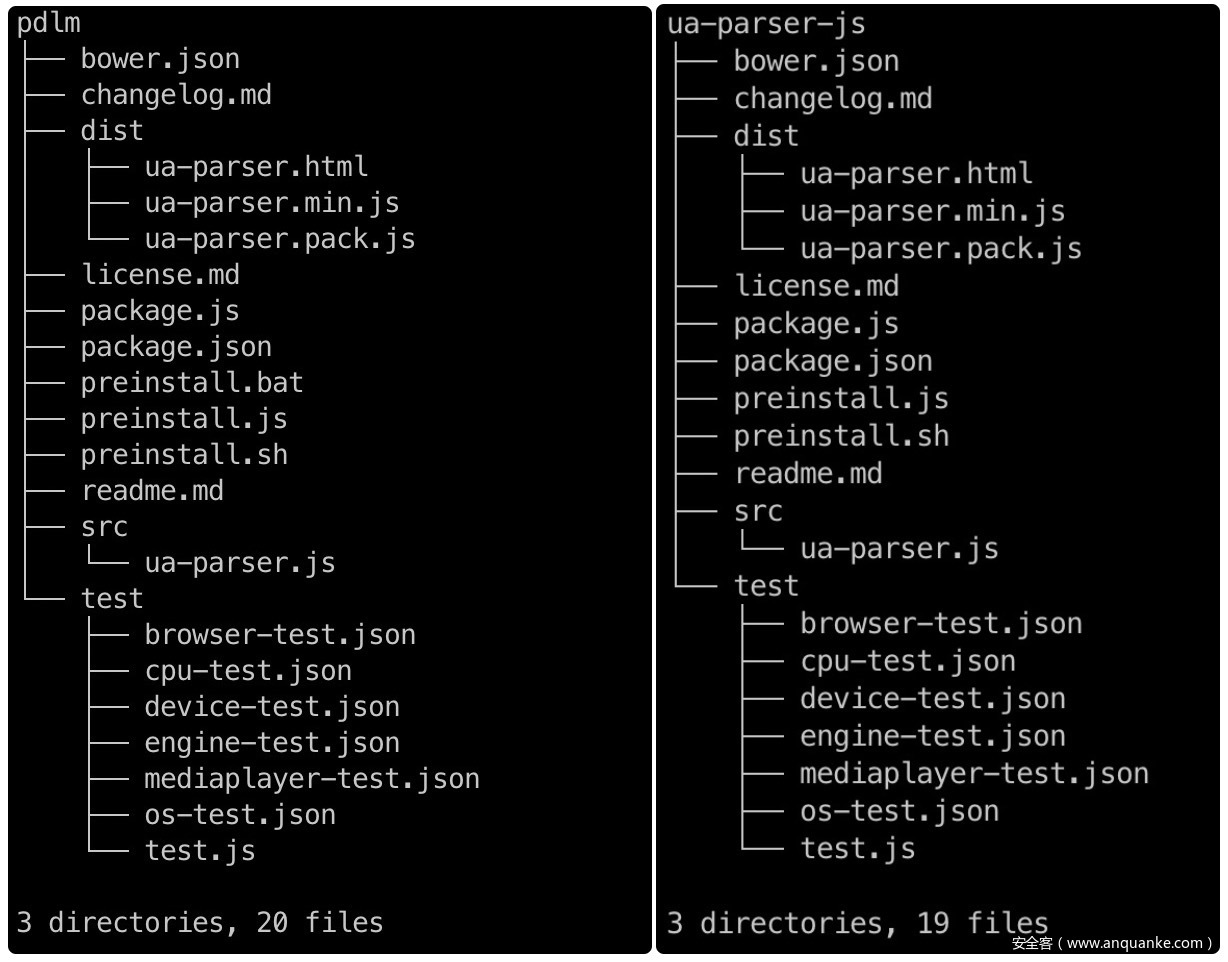Click browser-test.json in the ua-parser-js tree

(x=941, y=623)
